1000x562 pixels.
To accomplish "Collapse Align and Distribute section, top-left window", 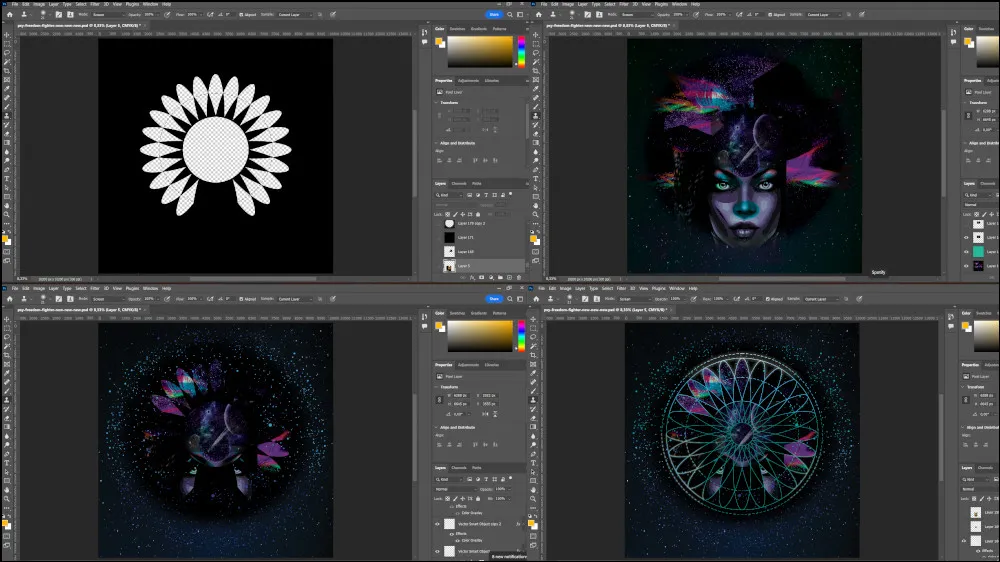I will coord(437,143).
